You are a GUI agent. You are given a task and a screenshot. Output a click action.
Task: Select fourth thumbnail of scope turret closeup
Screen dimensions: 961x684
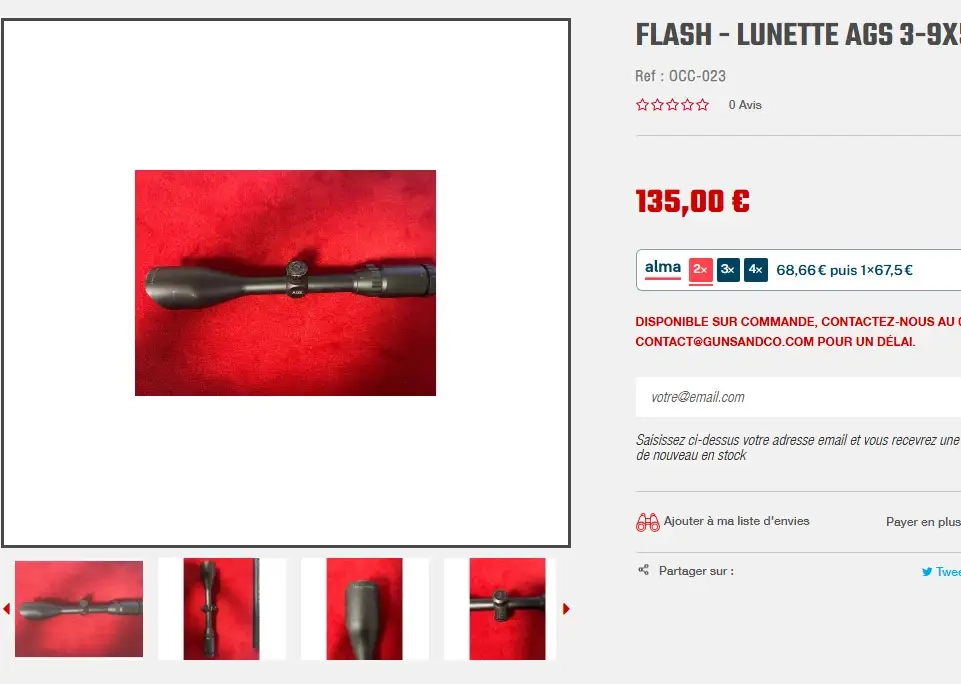click(x=507, y=609)
